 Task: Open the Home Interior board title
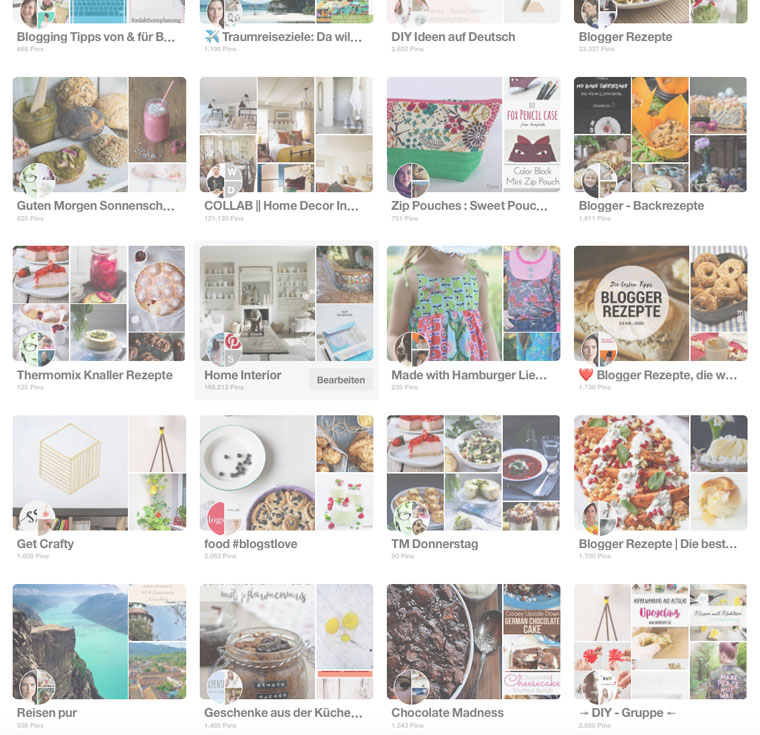click(243, 375)
